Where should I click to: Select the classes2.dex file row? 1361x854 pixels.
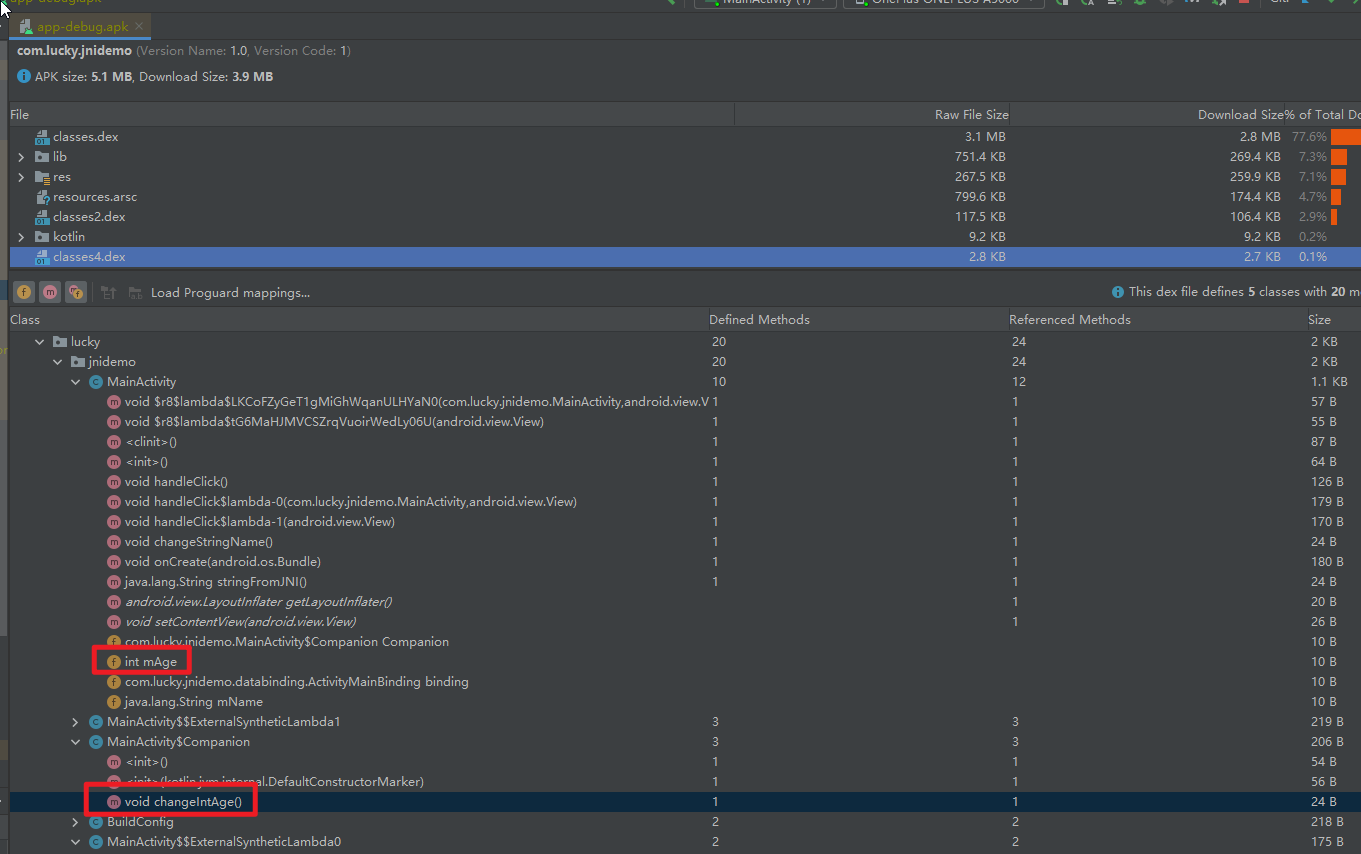[685, 217]
